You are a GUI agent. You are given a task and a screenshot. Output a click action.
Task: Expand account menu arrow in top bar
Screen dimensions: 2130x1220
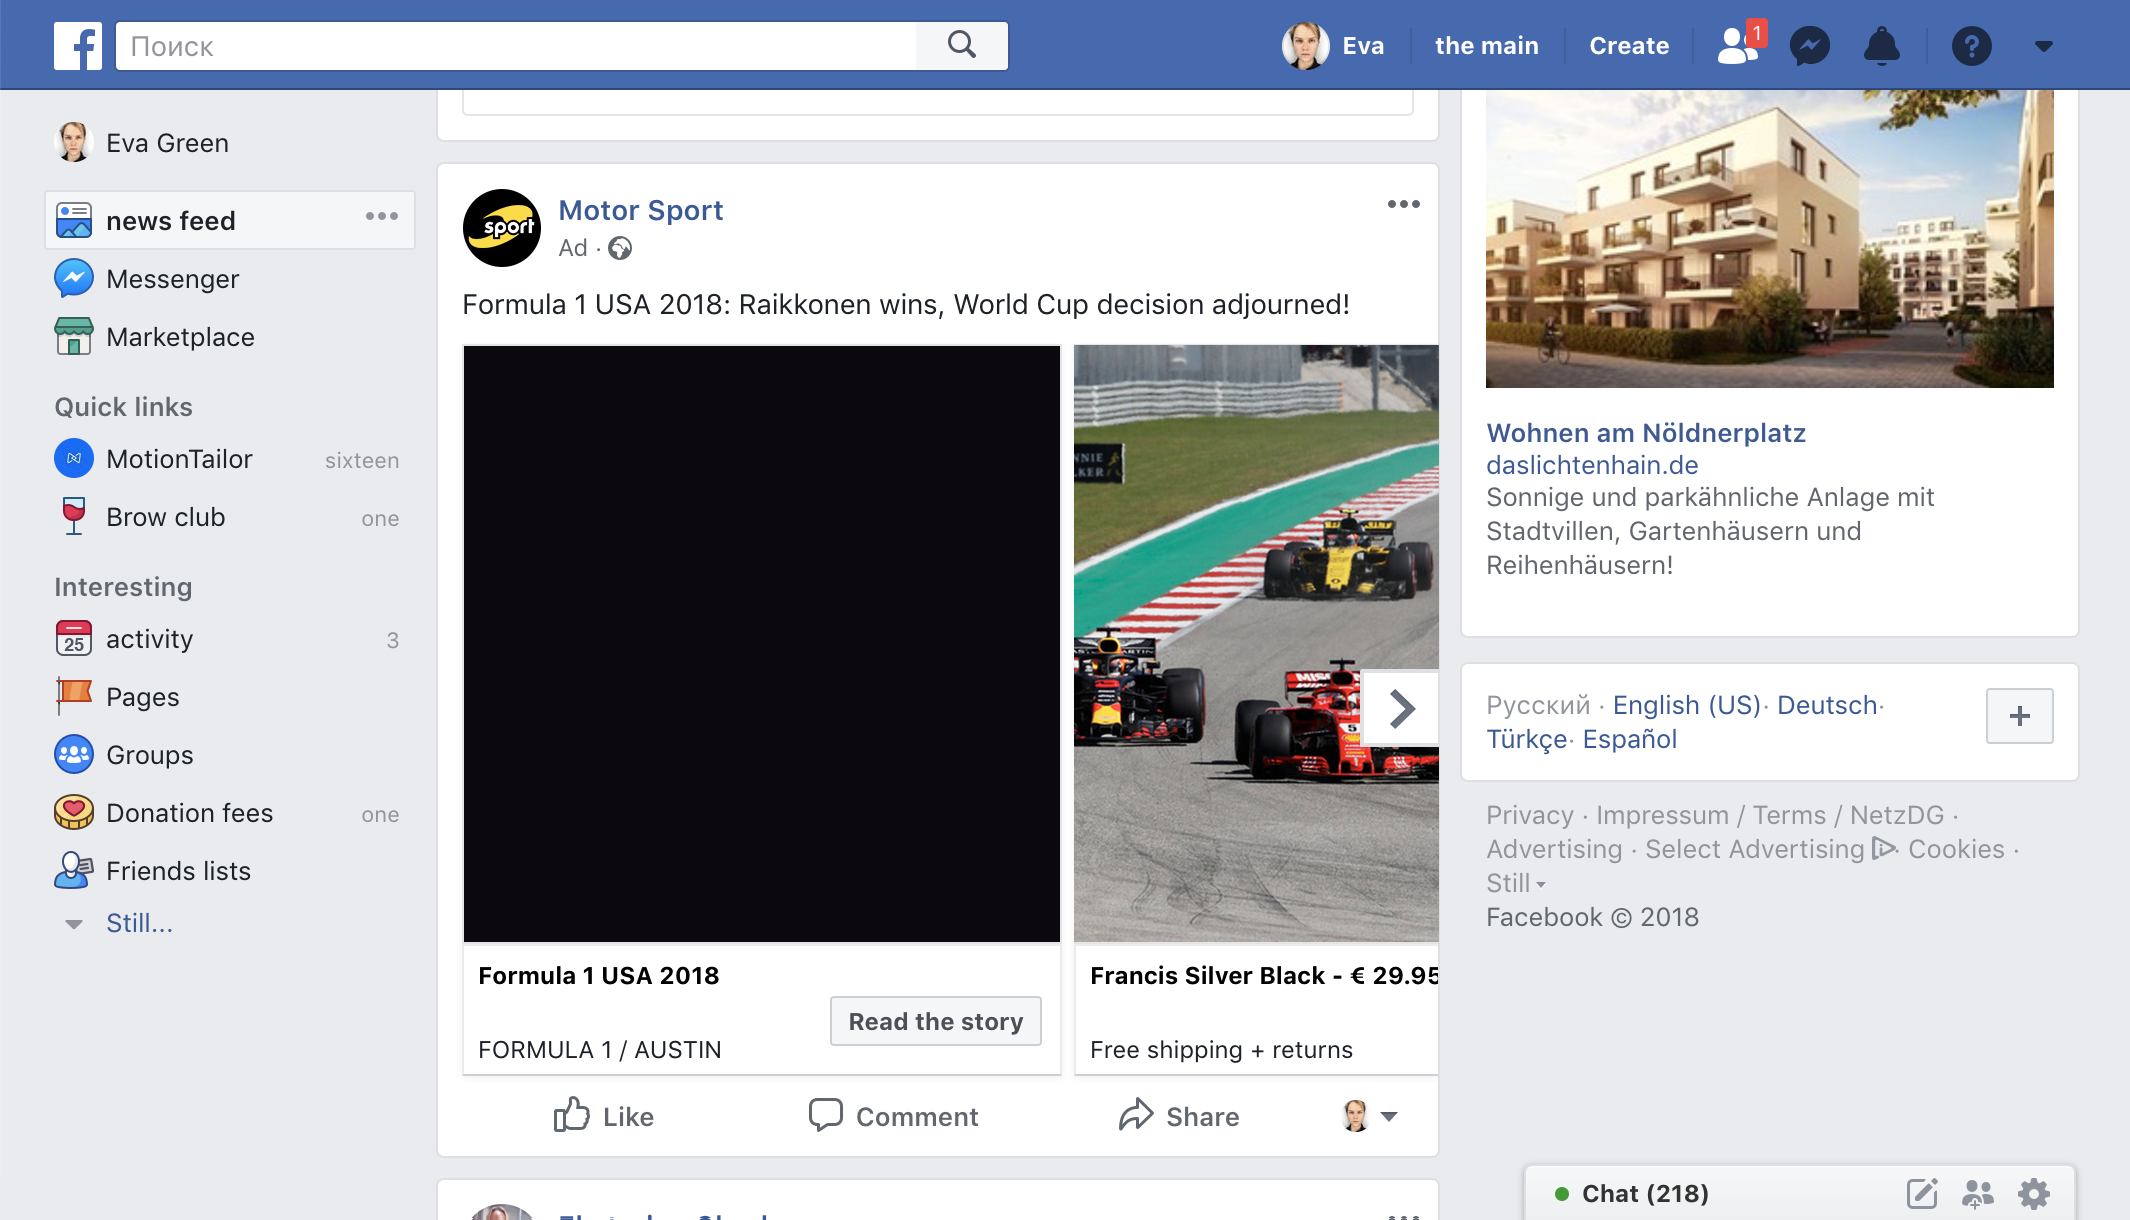coord(2044,46)
